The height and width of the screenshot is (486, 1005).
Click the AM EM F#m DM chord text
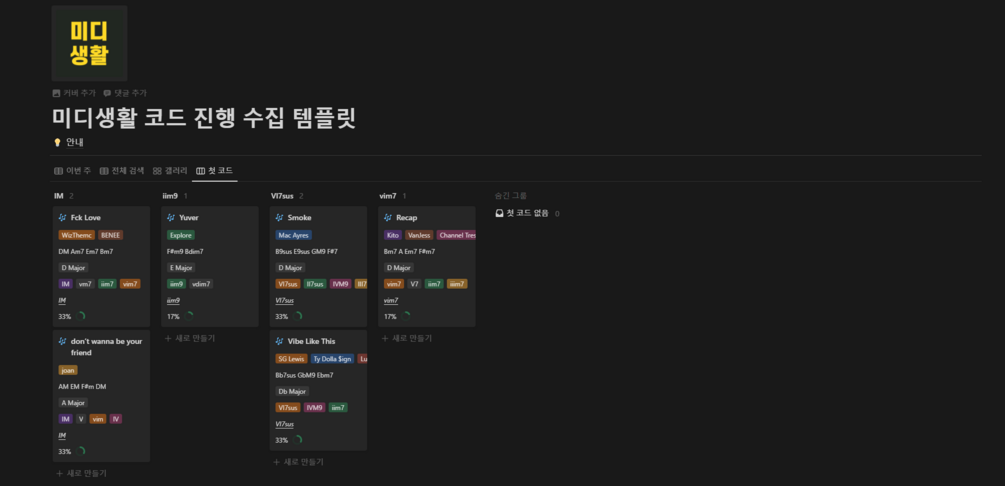point(83,386)
